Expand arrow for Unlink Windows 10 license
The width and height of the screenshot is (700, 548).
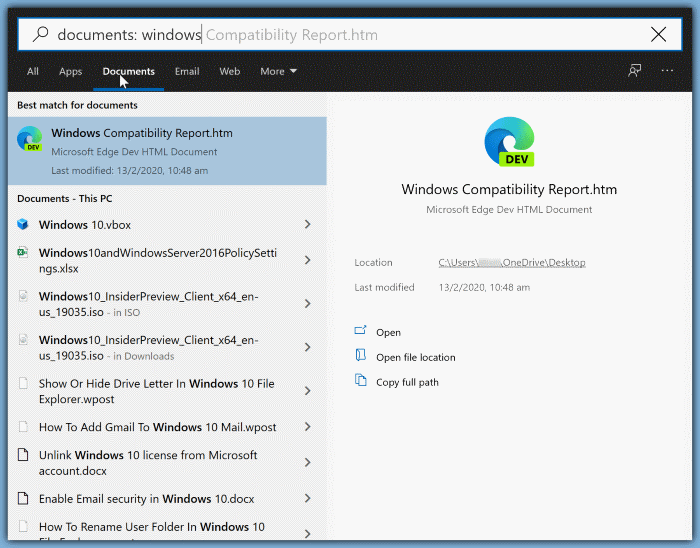[308, 462]
